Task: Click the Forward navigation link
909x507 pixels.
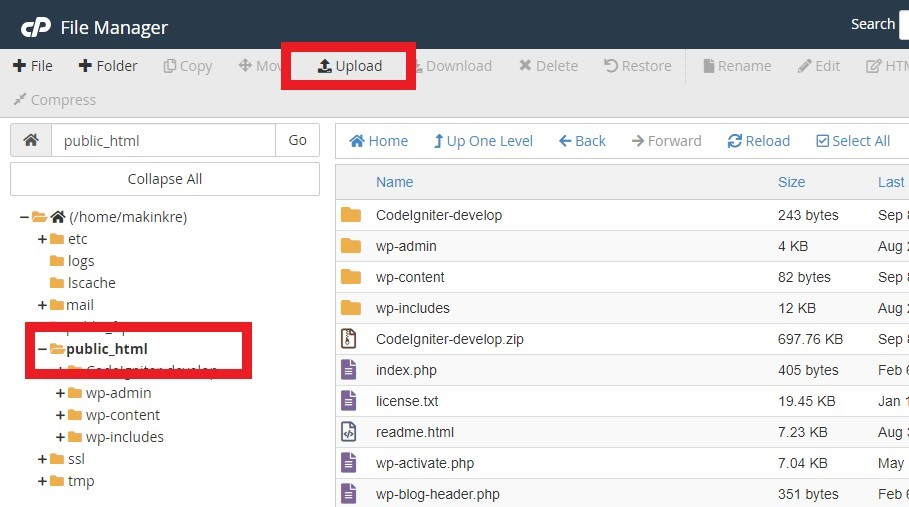Action: (666, 141)
